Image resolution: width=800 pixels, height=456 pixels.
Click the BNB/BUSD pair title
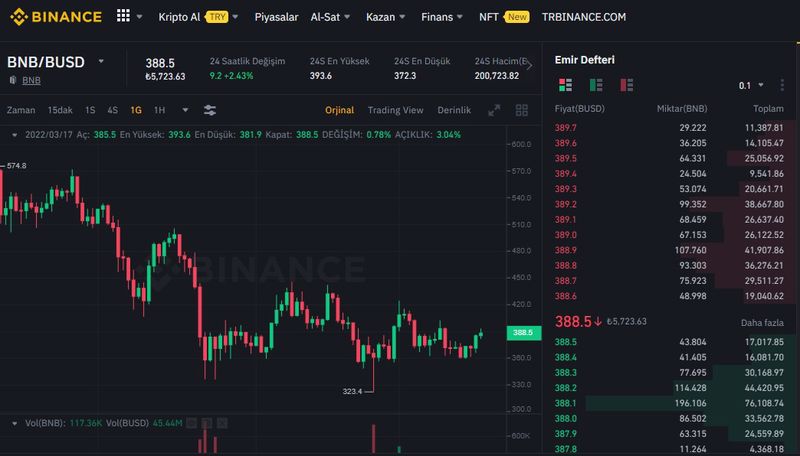click(x=46, y=62)
